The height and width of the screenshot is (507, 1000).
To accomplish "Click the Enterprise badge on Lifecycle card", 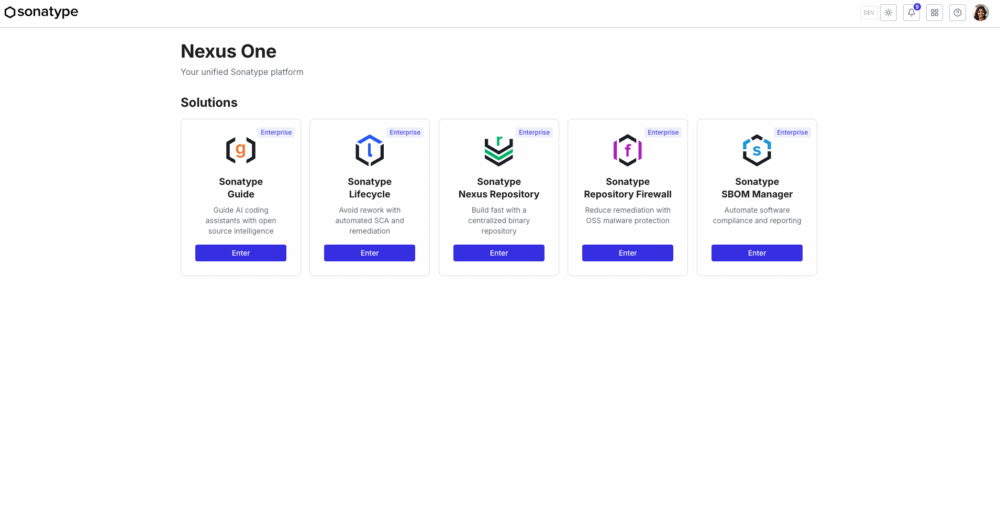I will pos(405,133).
